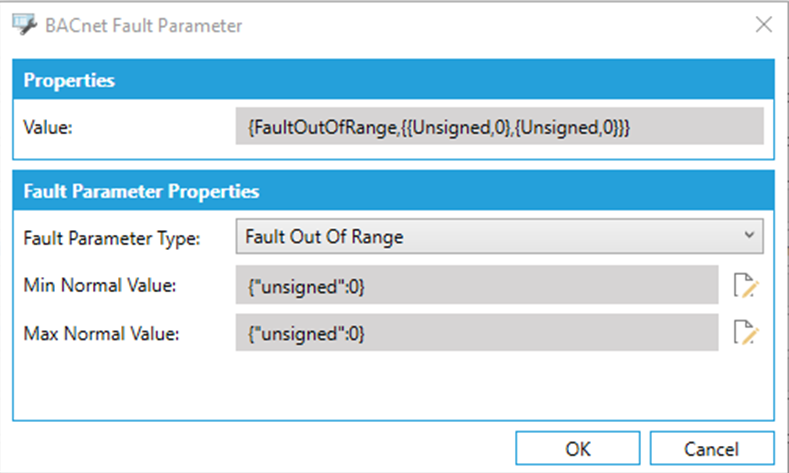
Task: Click the "Min Normal Value:" label
Action: 100,286
